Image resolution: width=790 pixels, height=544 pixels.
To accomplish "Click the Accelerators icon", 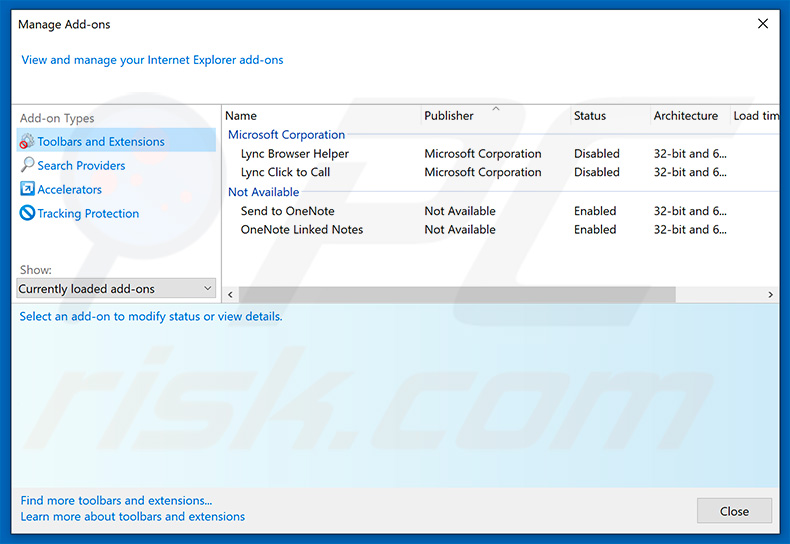I will (x=27, y=189).
